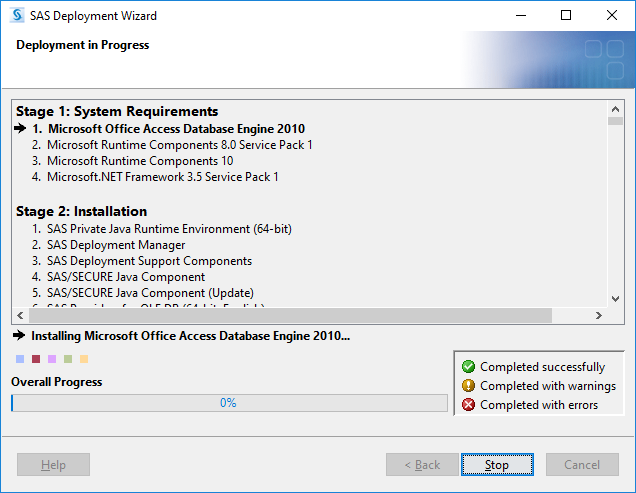Maximize the SAS Deployment Wizard window
The width and height of the screenshot is (636, 493).
tap(566, 15)
